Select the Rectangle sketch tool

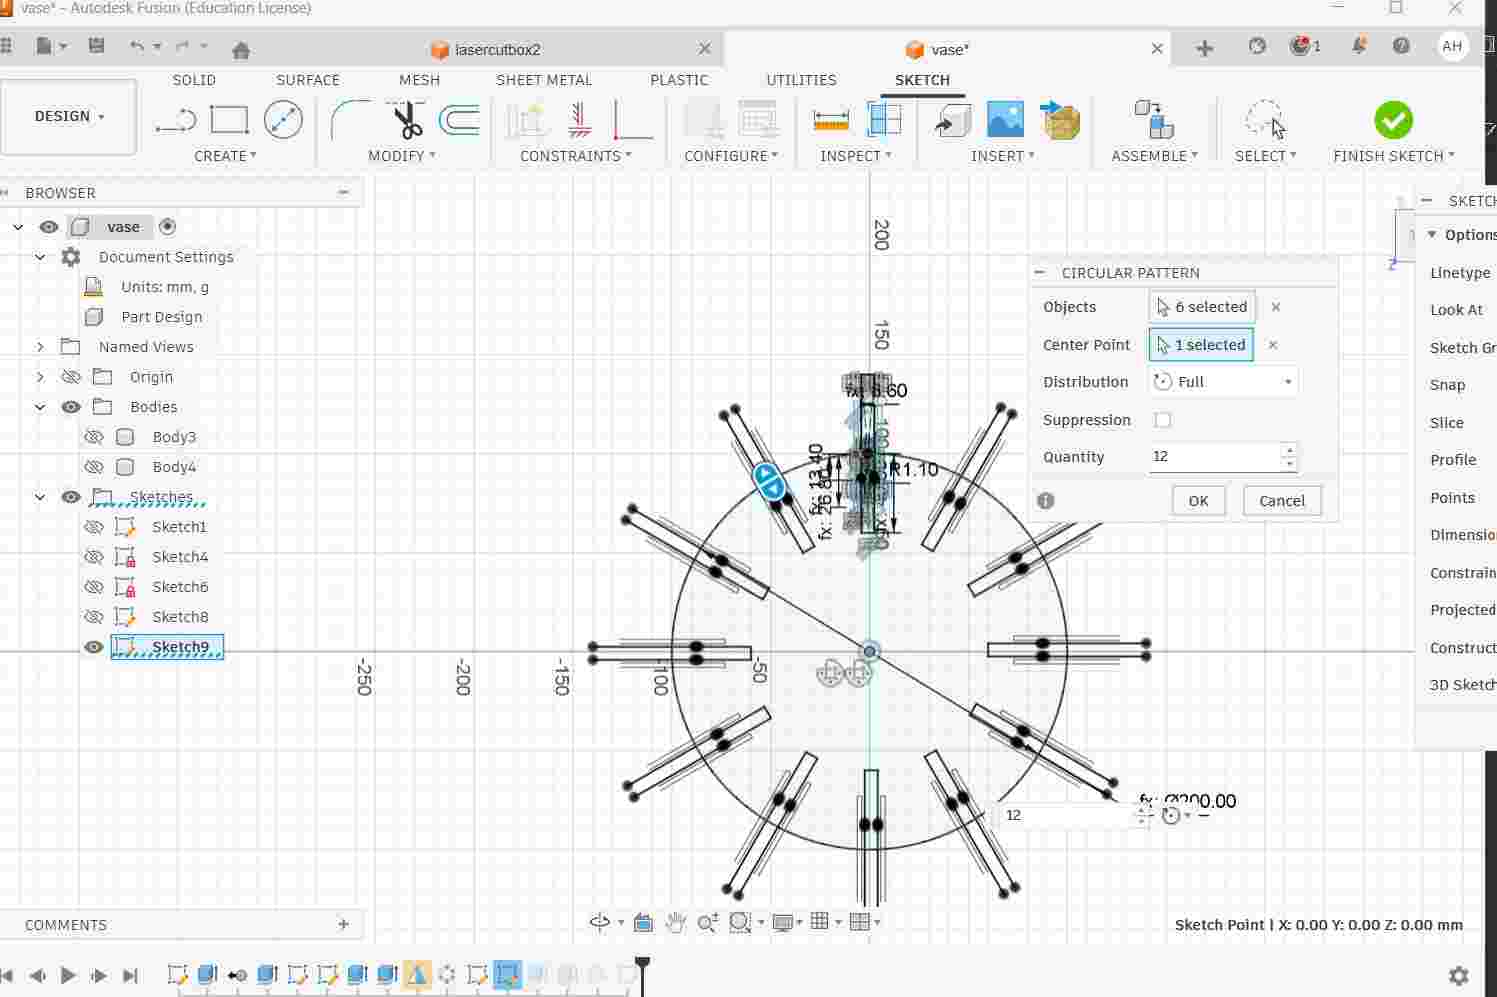point(229,121)
